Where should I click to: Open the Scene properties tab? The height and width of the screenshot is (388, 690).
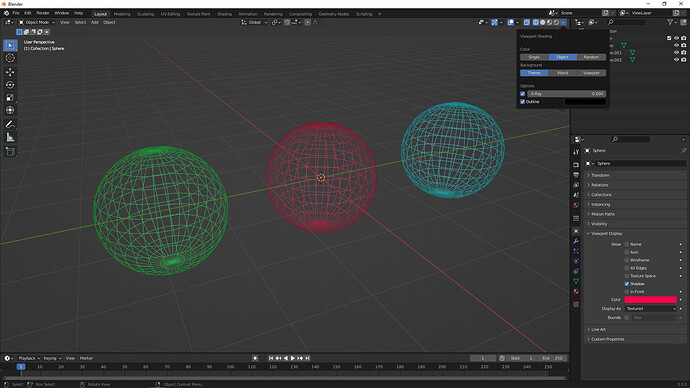tap(576, 195)
